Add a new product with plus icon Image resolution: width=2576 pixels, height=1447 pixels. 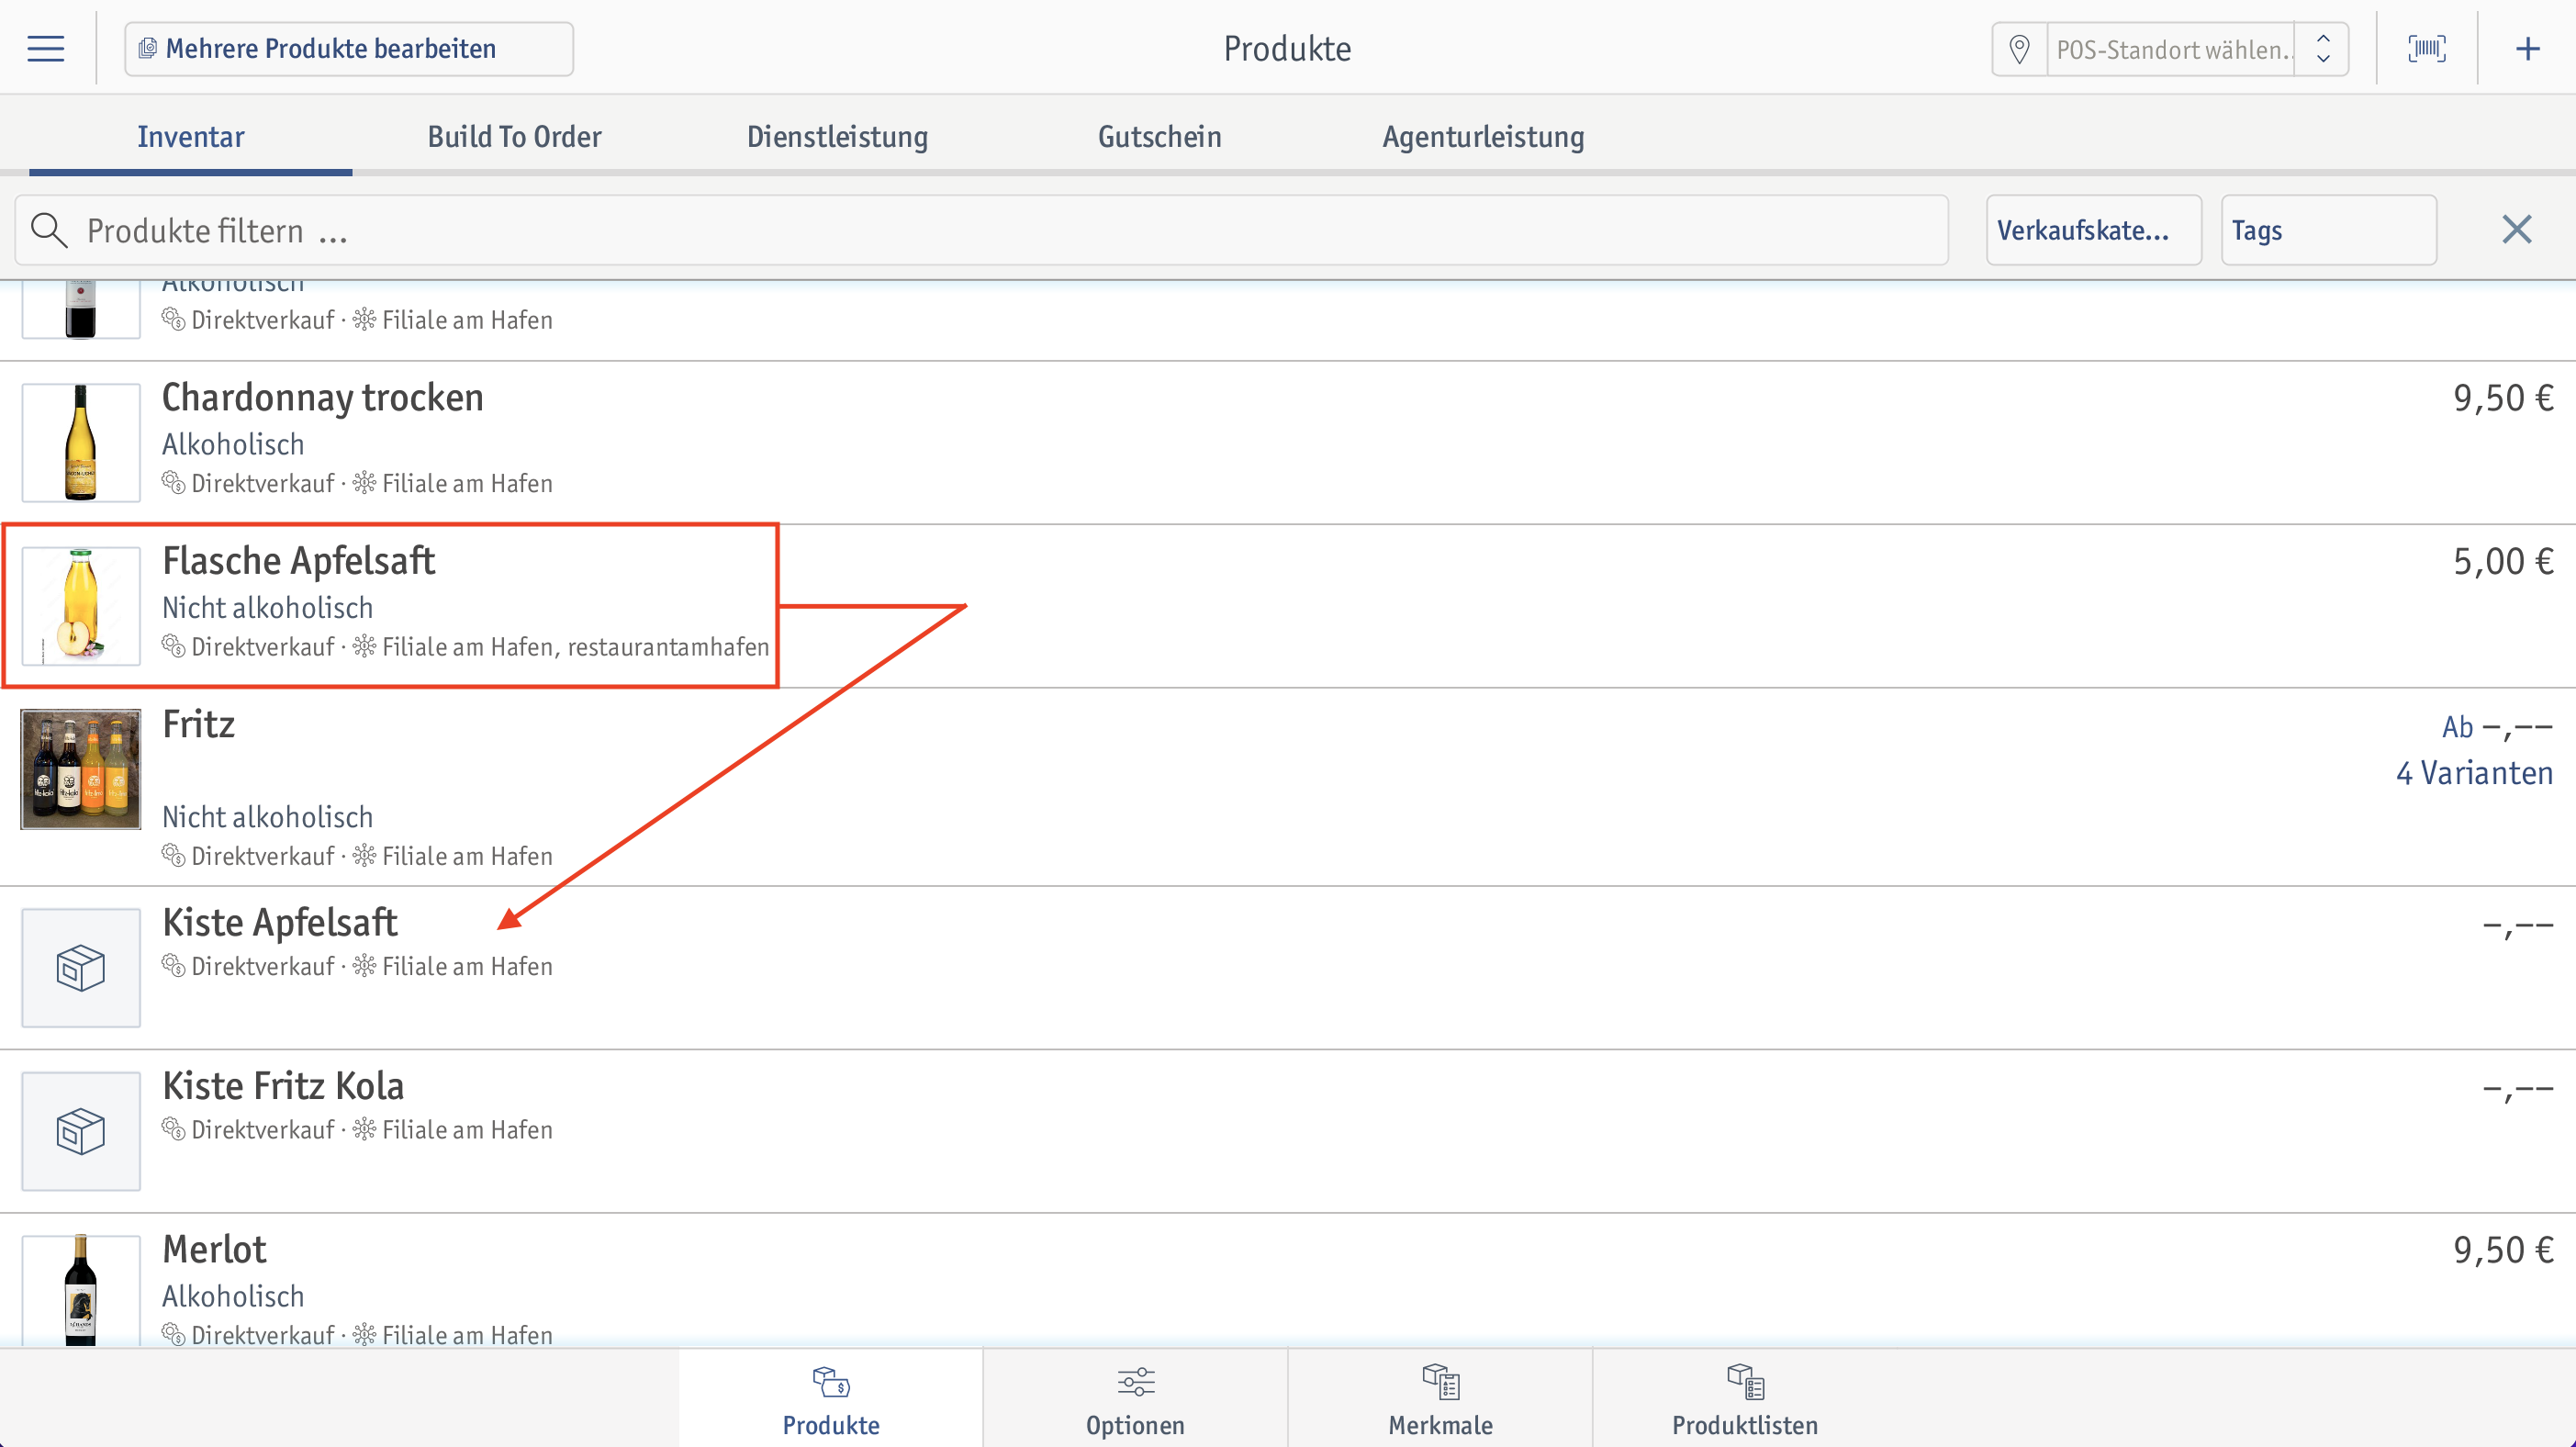(2527, 48)
